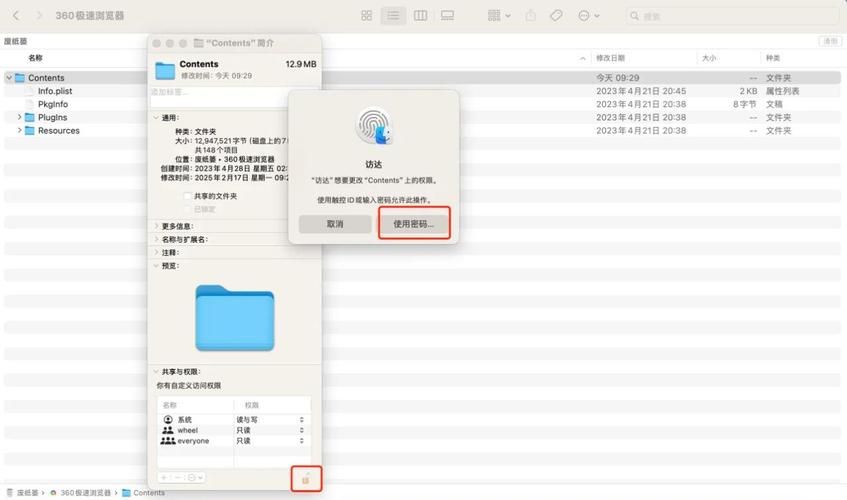Image resolution: width=847 pixels, height=500 pixels.
Task: Switch Finder to list view
Action: coord(393,16)
